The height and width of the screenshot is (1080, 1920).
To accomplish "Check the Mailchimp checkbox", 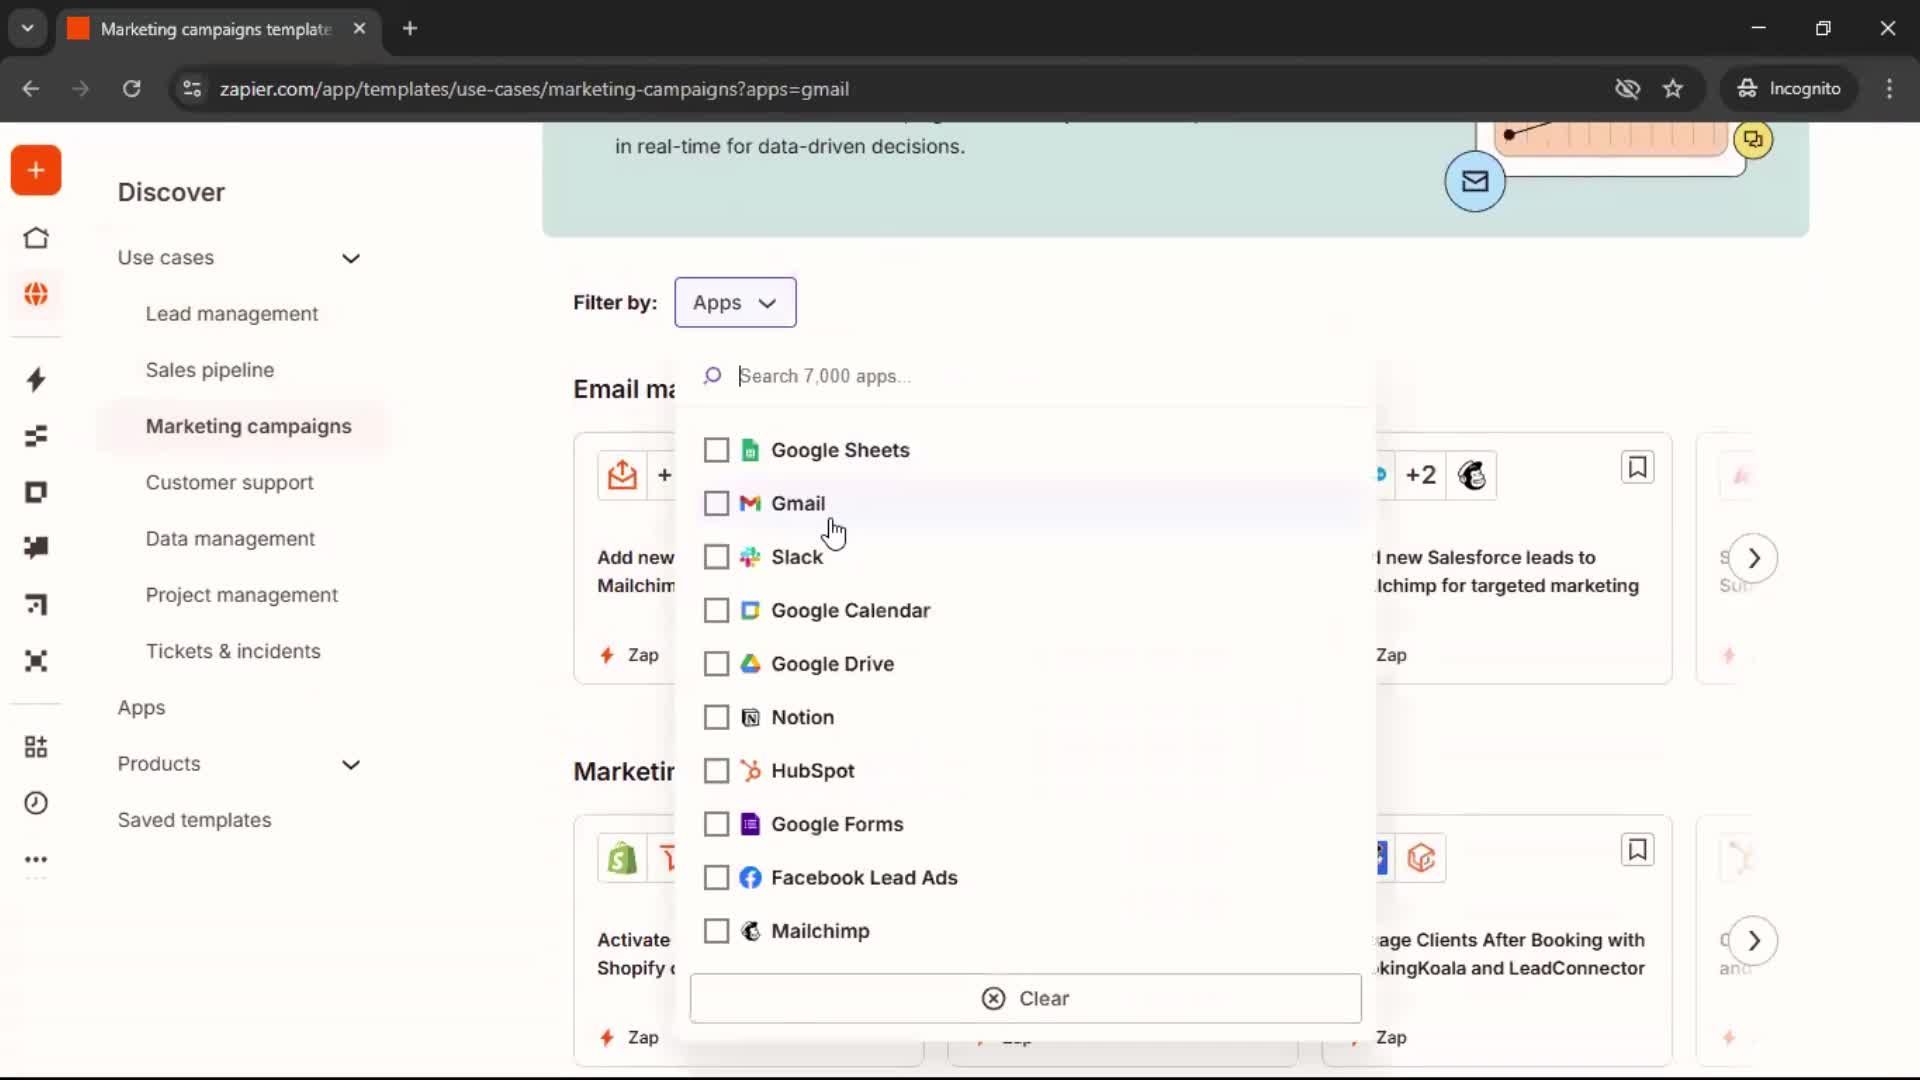I will pos(716,931).
